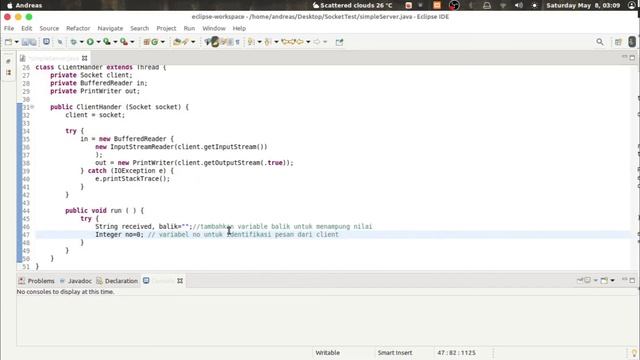Switch to the Problems tab
This screenshot has width=640, height=360.
point(37,281)
